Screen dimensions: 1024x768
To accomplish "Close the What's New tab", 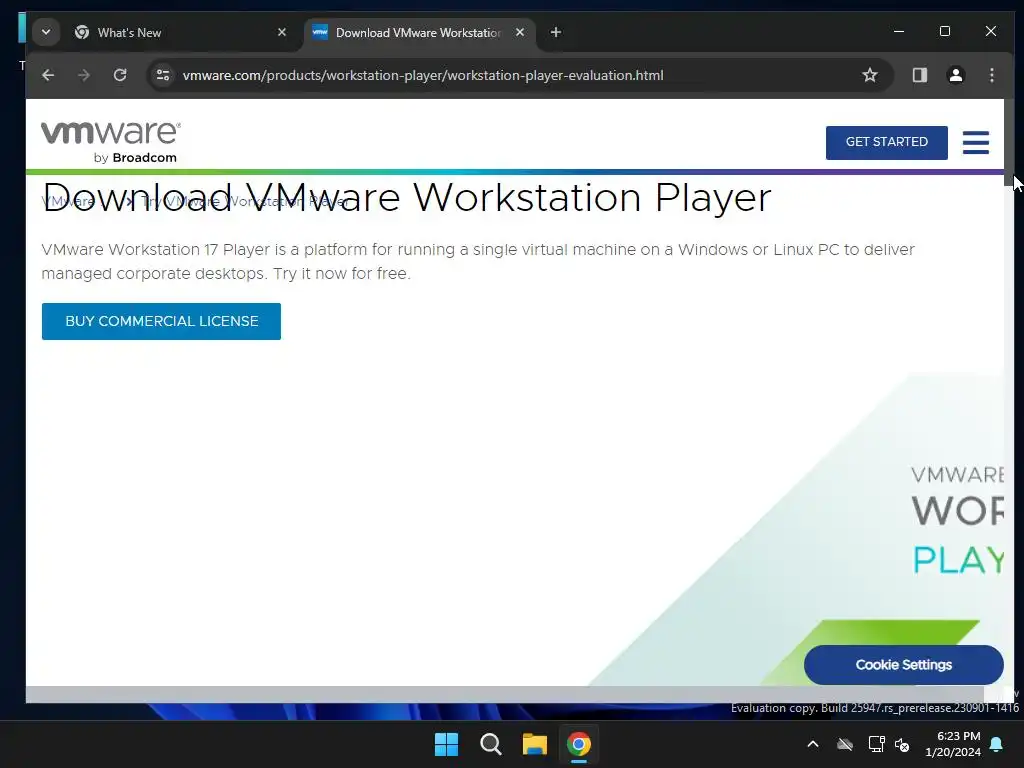I will pos(282,32).
